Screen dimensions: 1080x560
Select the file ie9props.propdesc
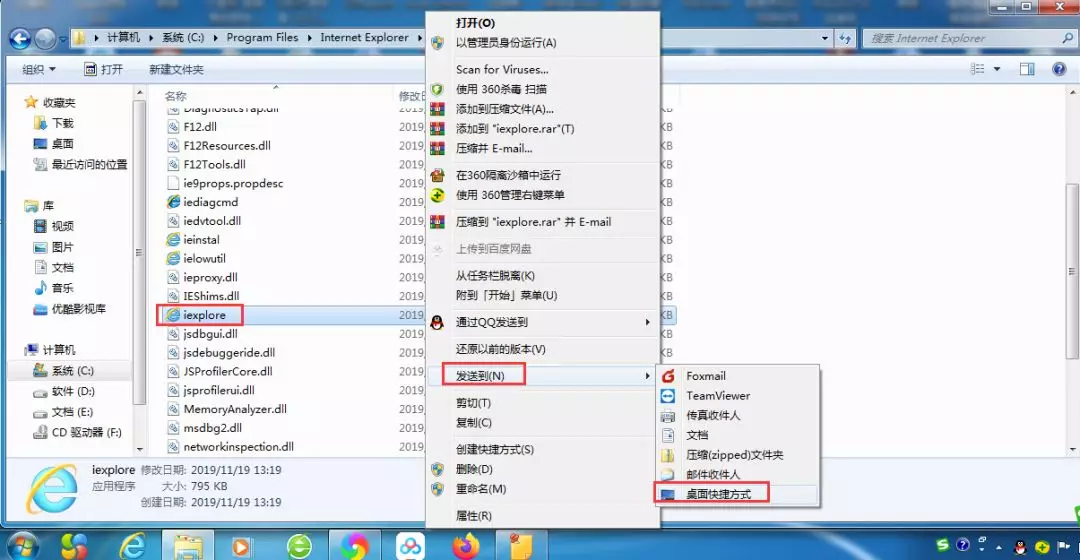pyautogui.click(x=233, y=183)
